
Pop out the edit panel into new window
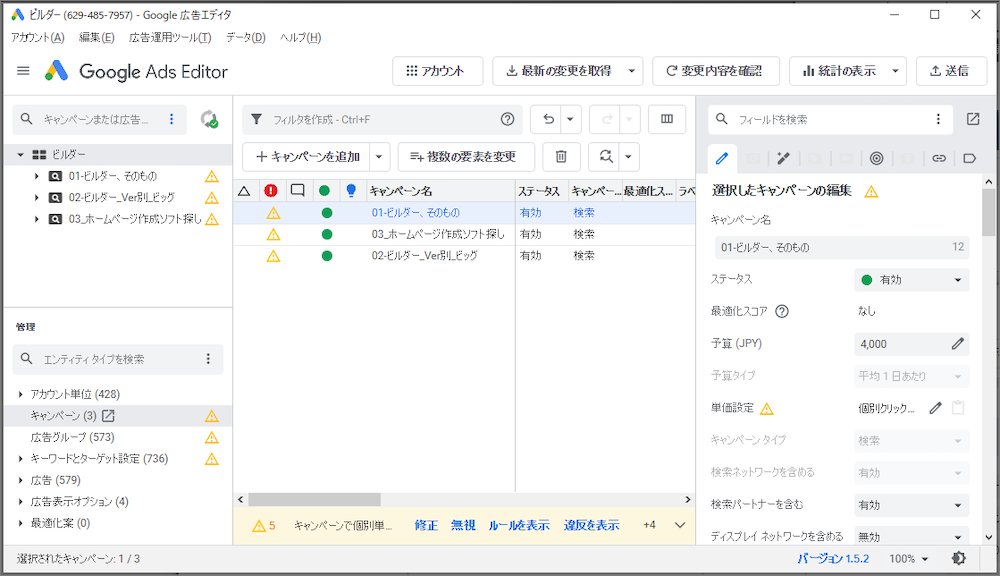tap(973, 119)
